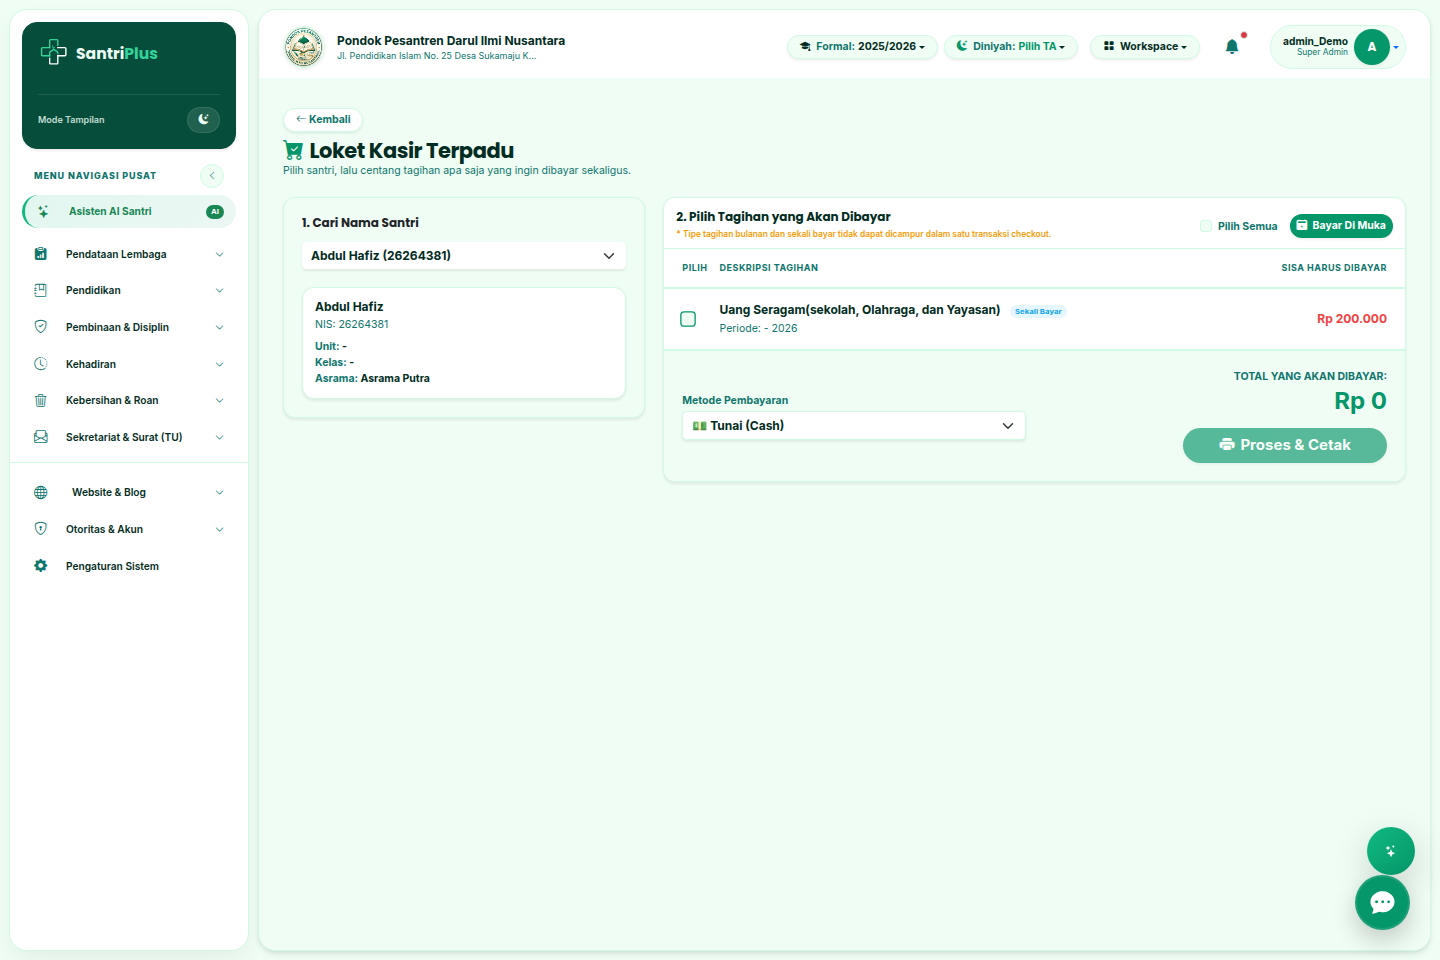Image resolution: width=1440 pixels, height=960 pixels.
Task: Open the Workspace dropdown
Action: point(1145,47)
